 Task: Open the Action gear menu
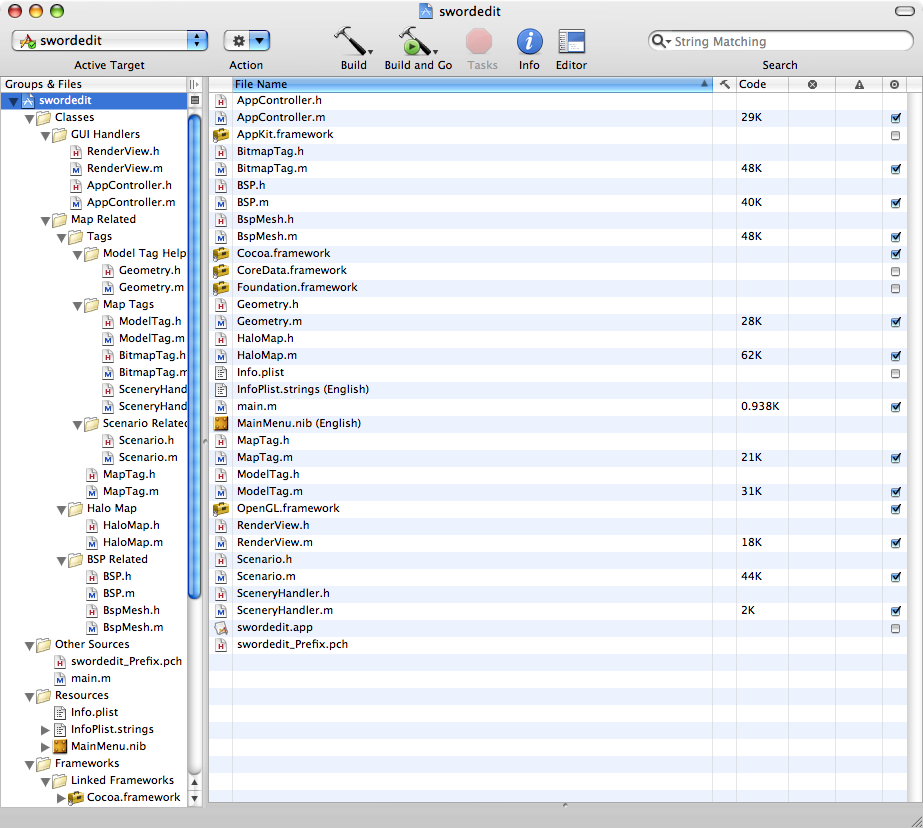(x=247, y=41)
